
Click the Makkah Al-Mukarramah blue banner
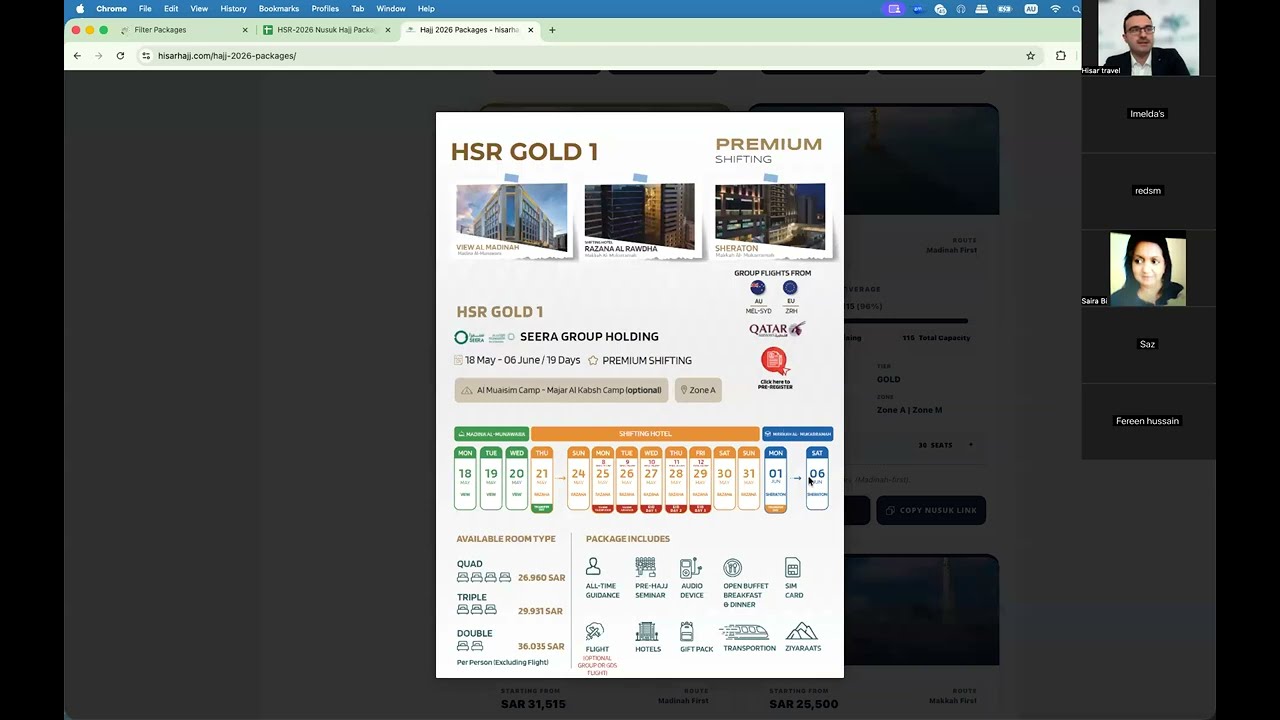(798, 434)
